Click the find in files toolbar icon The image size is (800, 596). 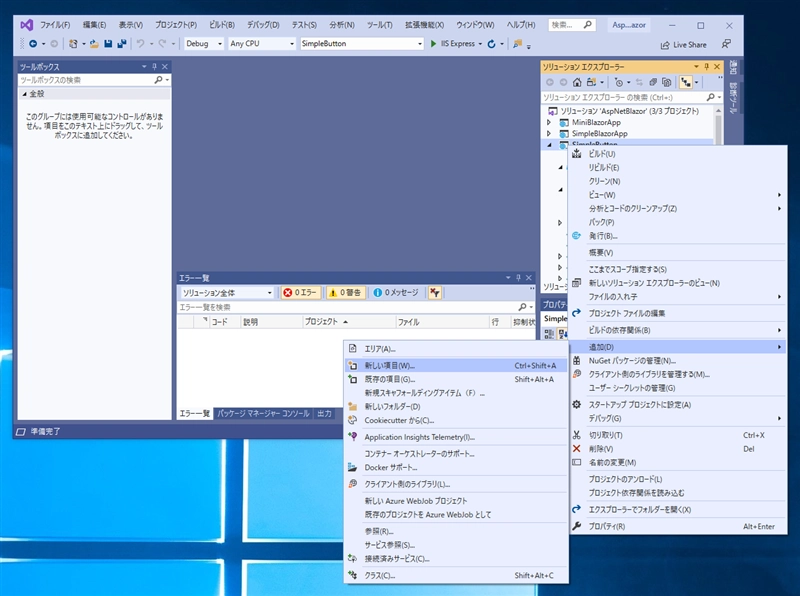point(517,44)
